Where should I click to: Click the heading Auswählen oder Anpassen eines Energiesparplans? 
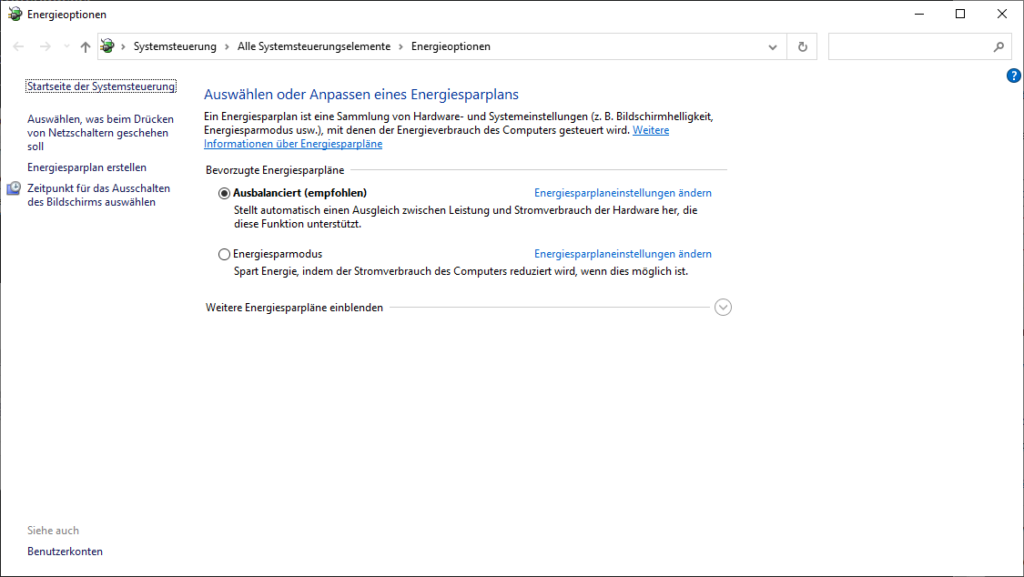point(361,95)
